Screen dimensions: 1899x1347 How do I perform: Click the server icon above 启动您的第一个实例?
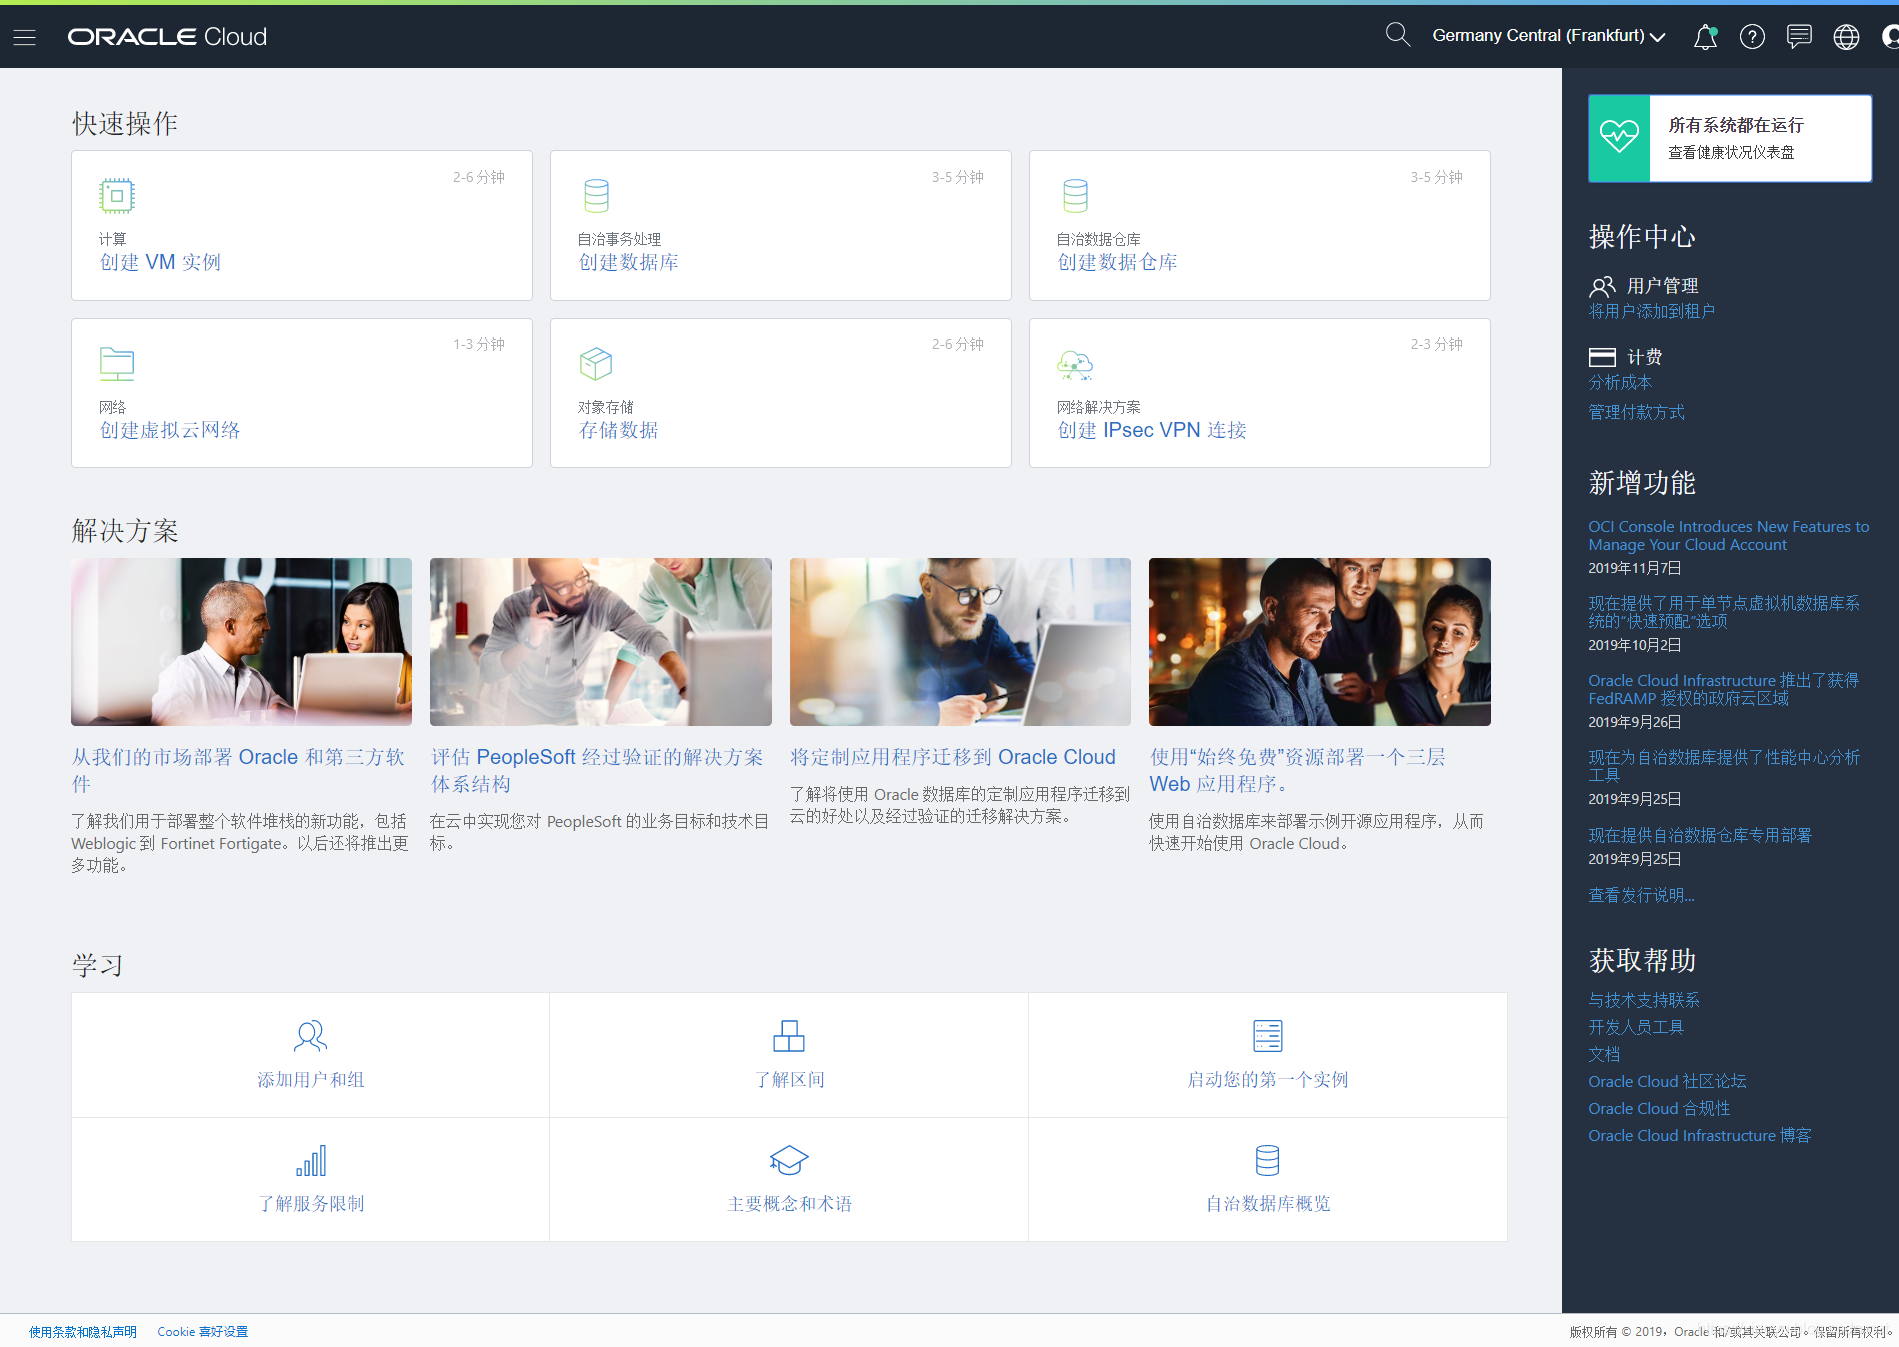pos(1268,1036)
